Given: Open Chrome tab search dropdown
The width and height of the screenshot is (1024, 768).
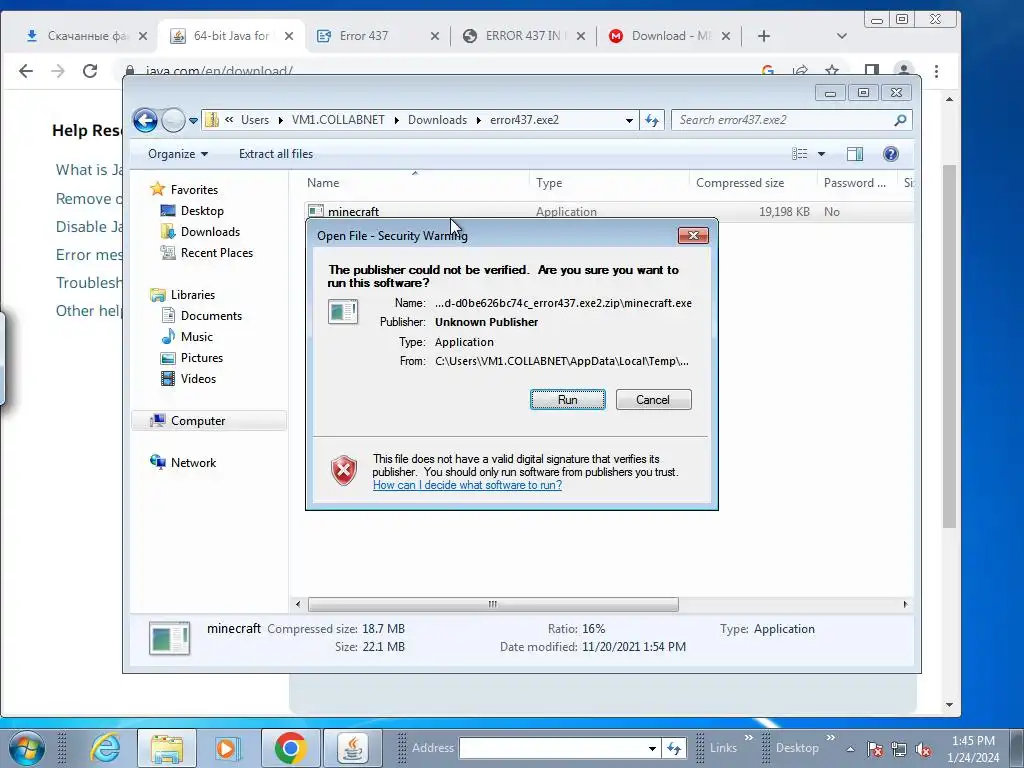Looking at the screenshot, I should 842,37.
